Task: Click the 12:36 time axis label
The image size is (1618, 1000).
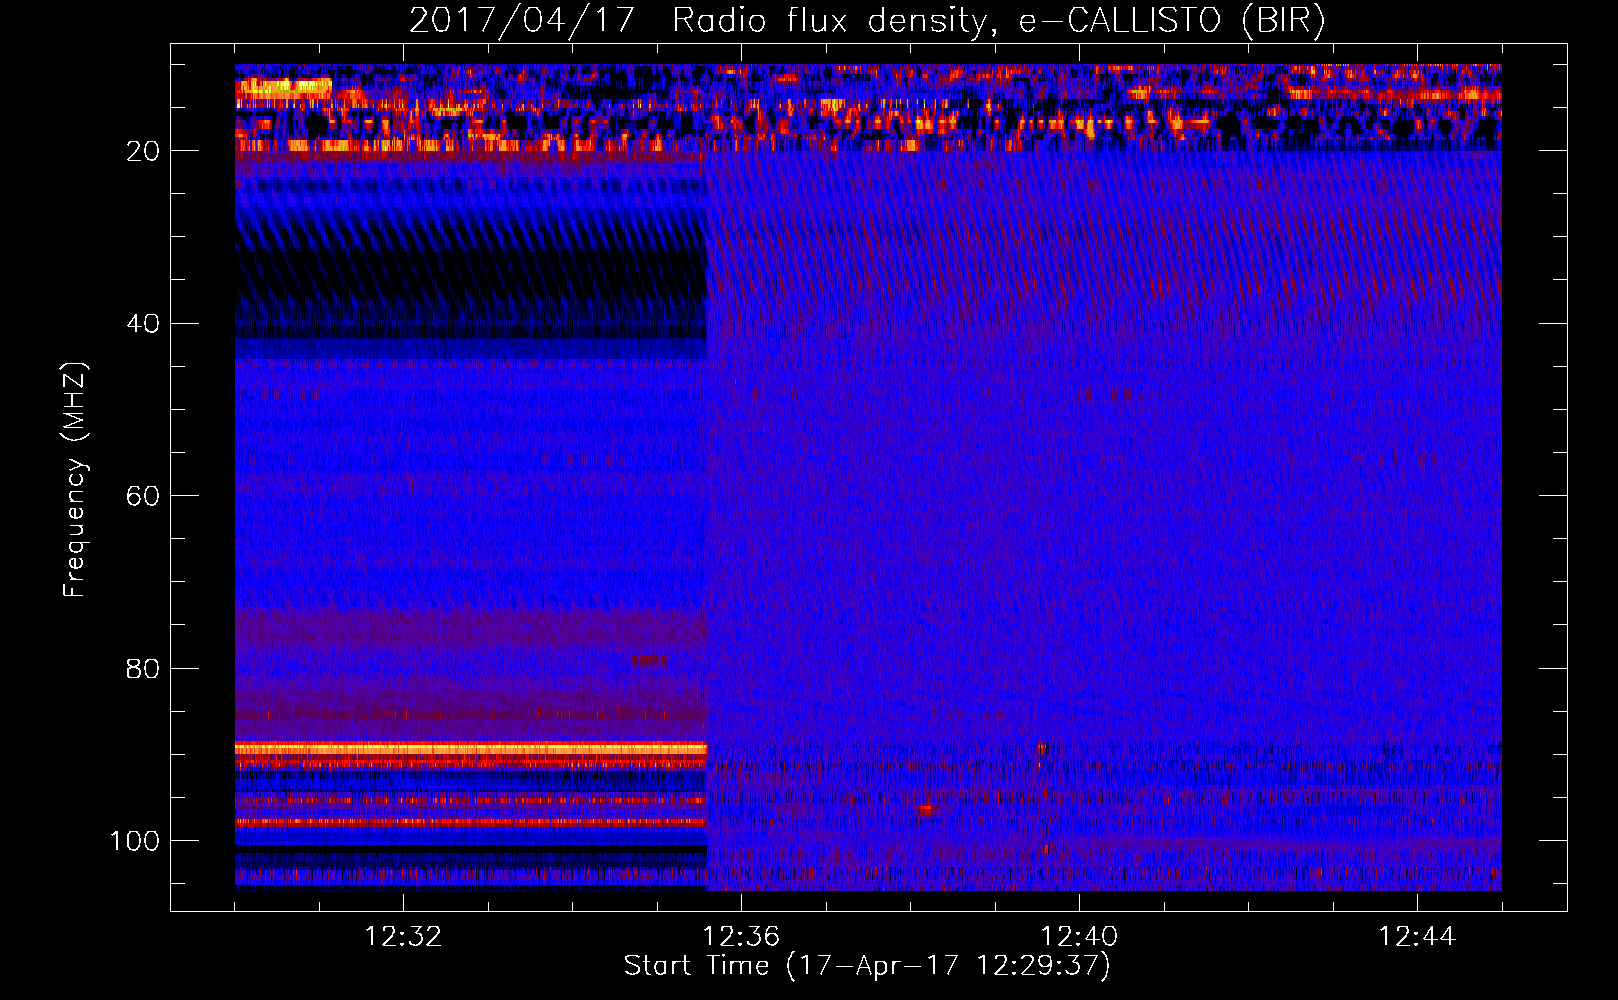Action: 741,937
